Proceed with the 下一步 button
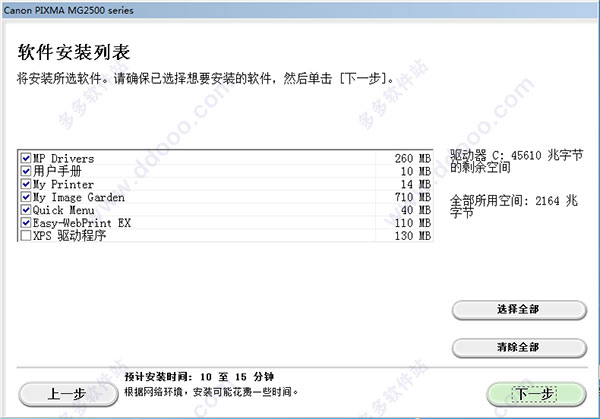Screen dimensions: 600x419 coord(536,394)
